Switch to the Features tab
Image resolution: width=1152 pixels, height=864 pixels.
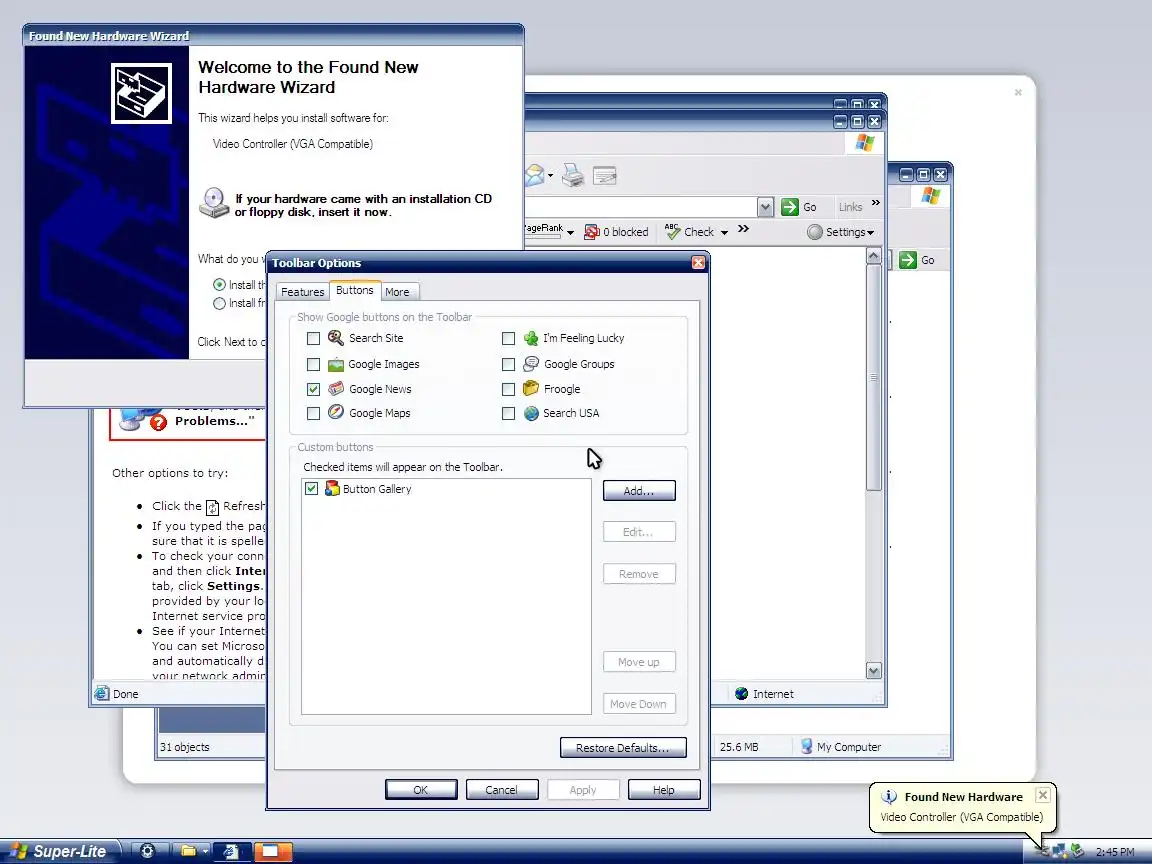pos(302,292)
